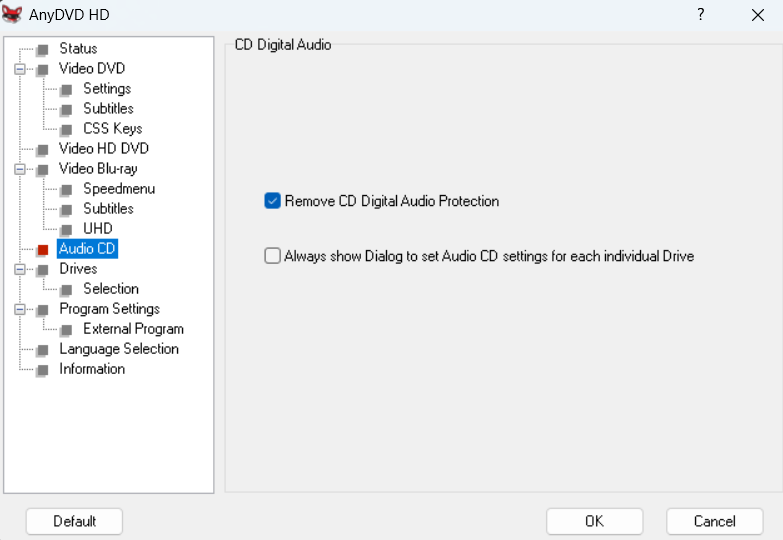Click the question mark help button
The image size is (783, 540).
pyautogui.click(x=701, y=14)
